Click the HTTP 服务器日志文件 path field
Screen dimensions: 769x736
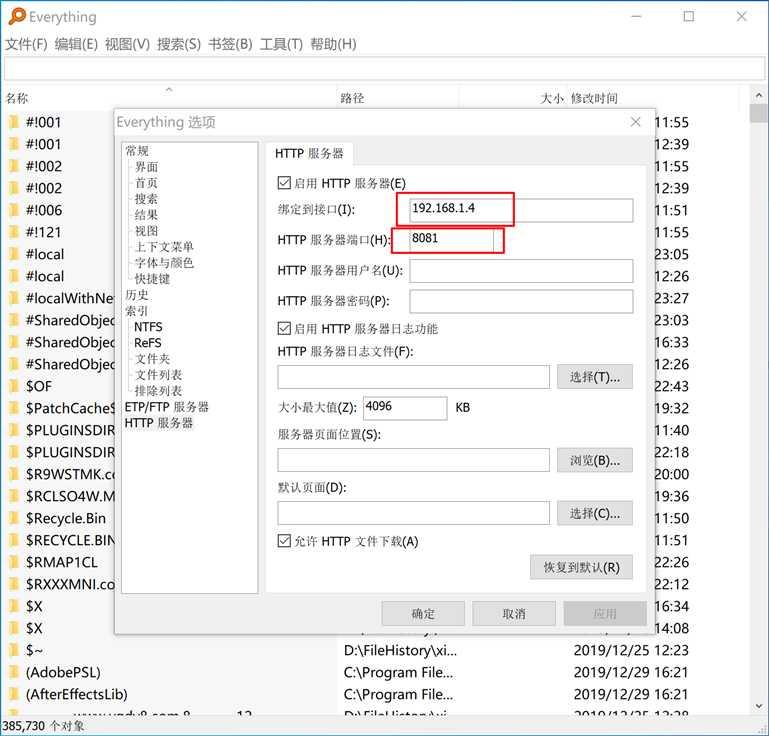(413, 377)
